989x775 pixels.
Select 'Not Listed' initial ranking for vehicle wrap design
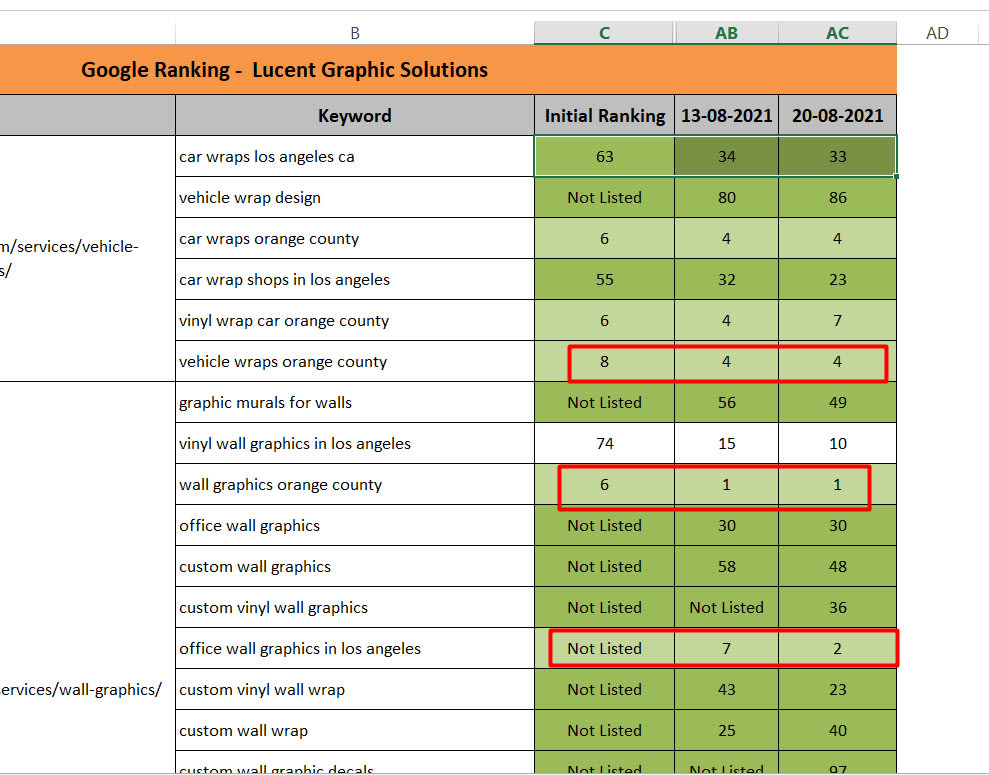[x=604, y=197]
